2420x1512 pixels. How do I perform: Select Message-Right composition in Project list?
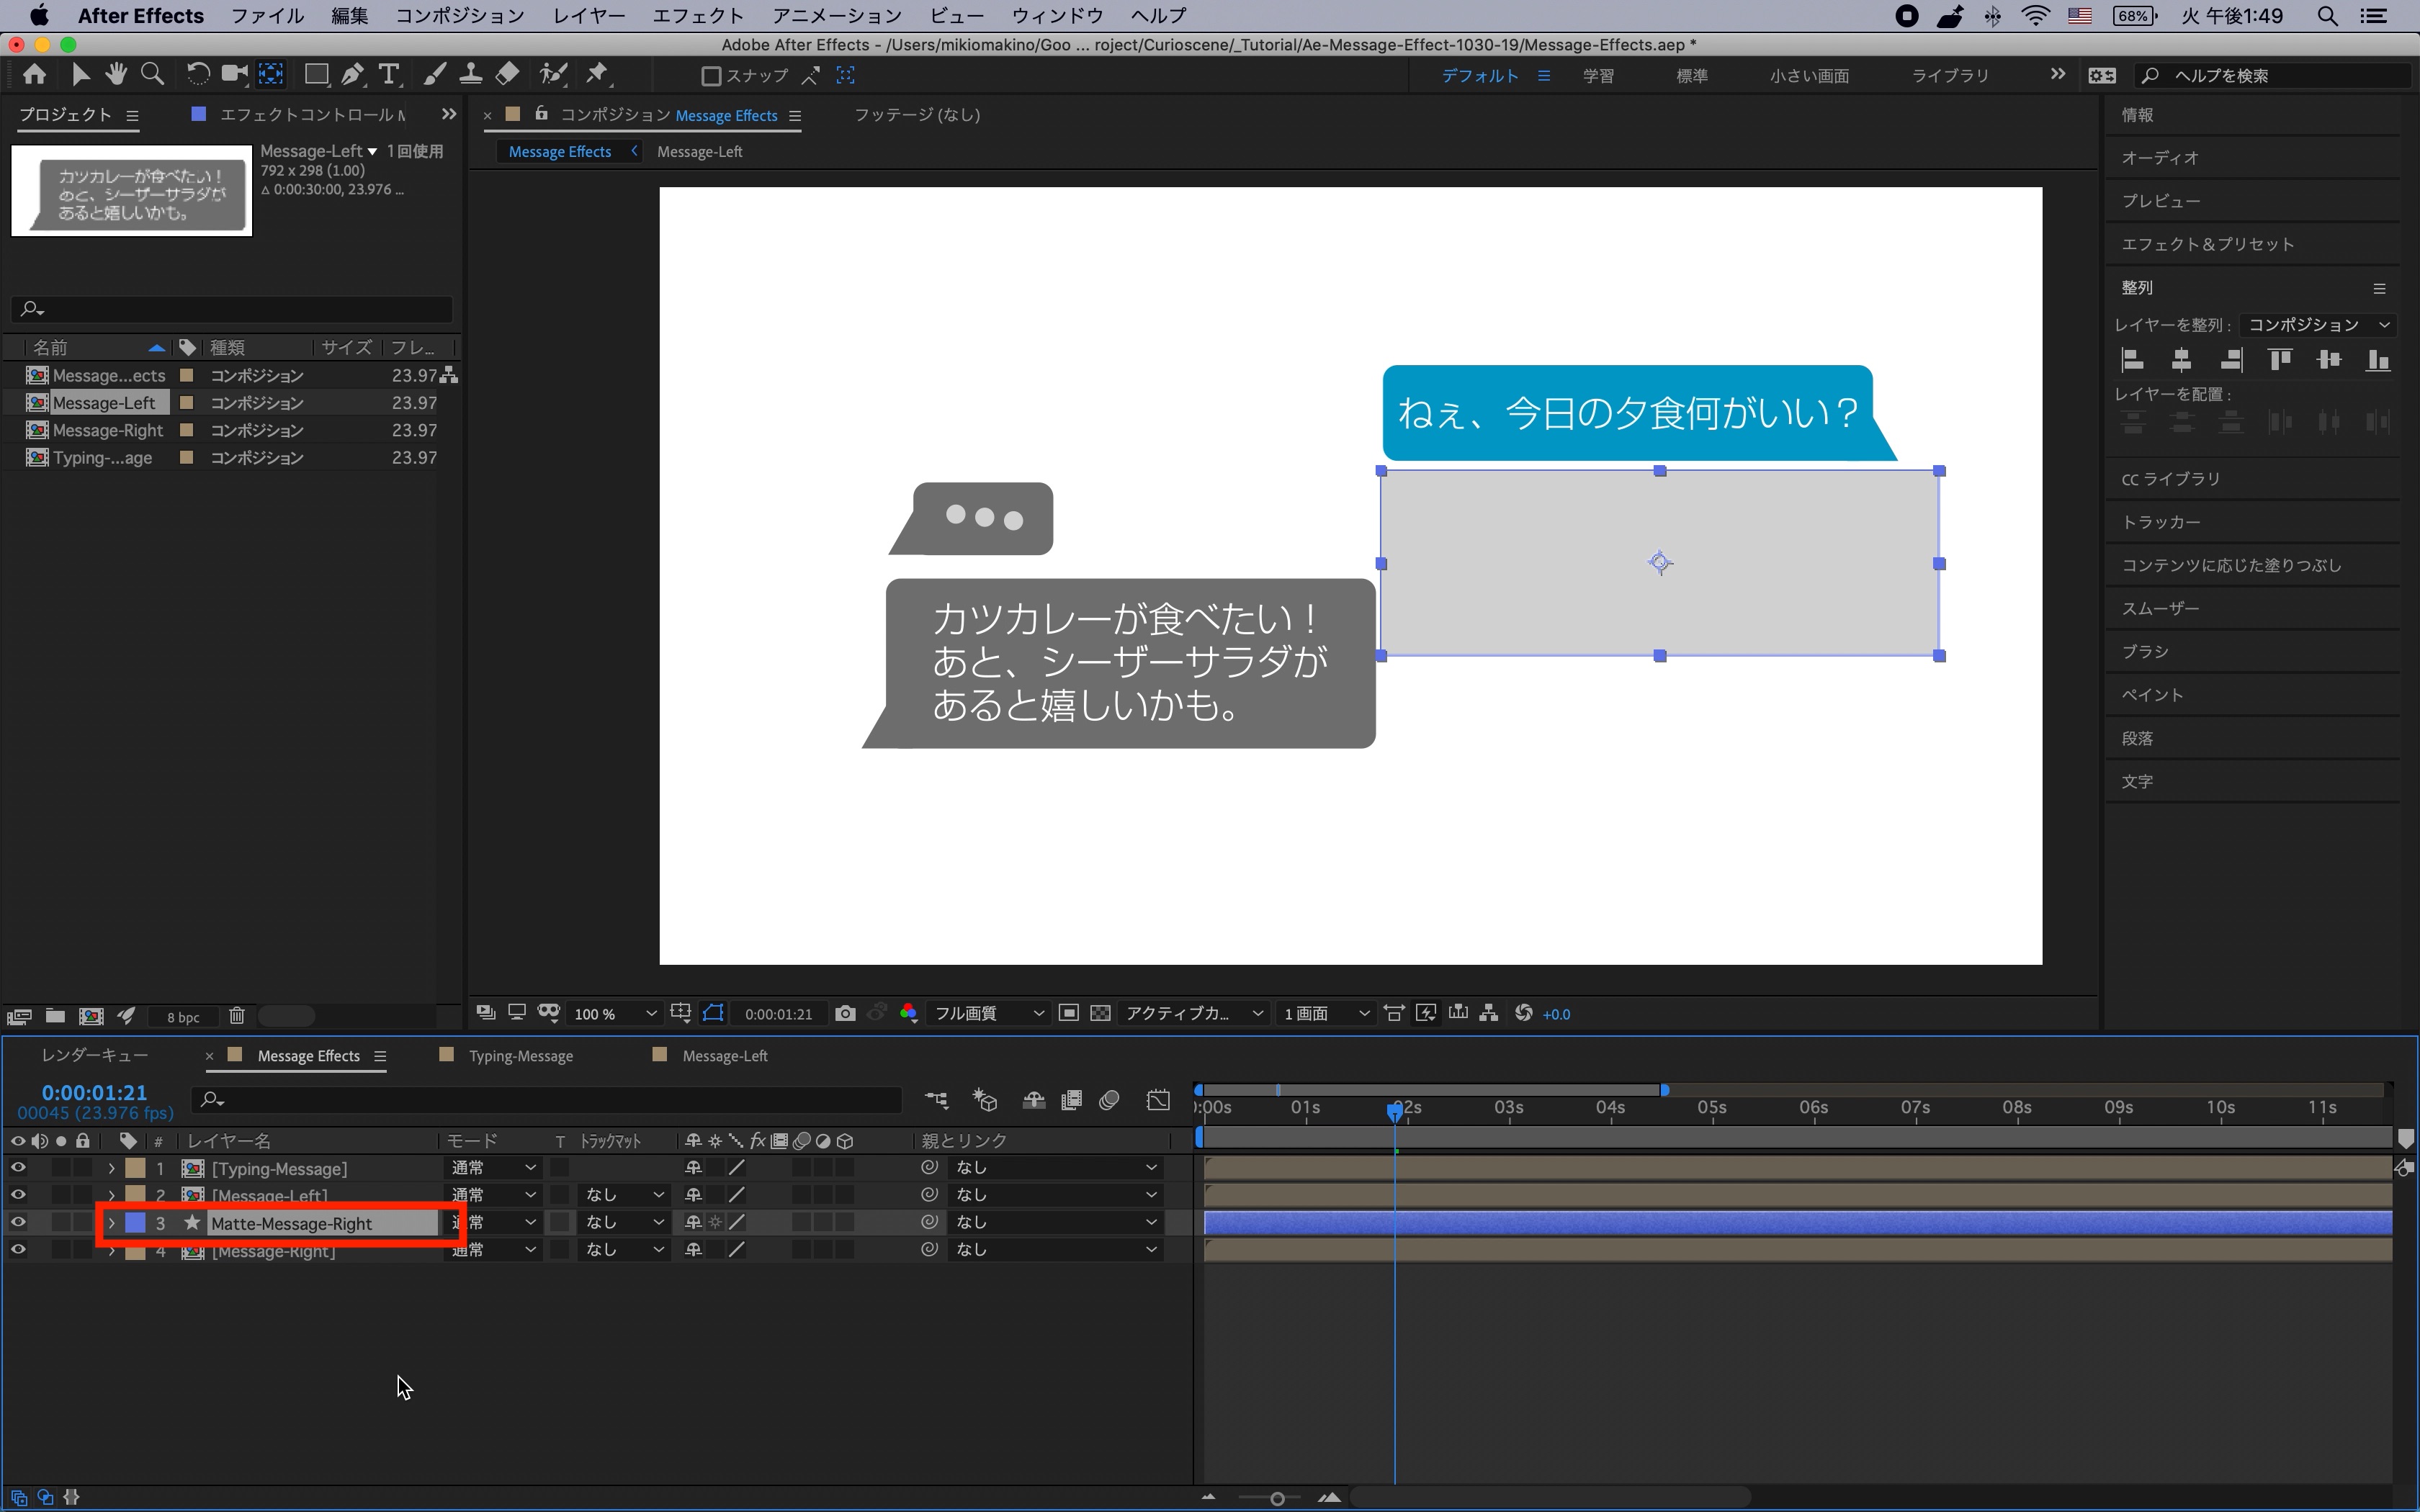point(107,430)
